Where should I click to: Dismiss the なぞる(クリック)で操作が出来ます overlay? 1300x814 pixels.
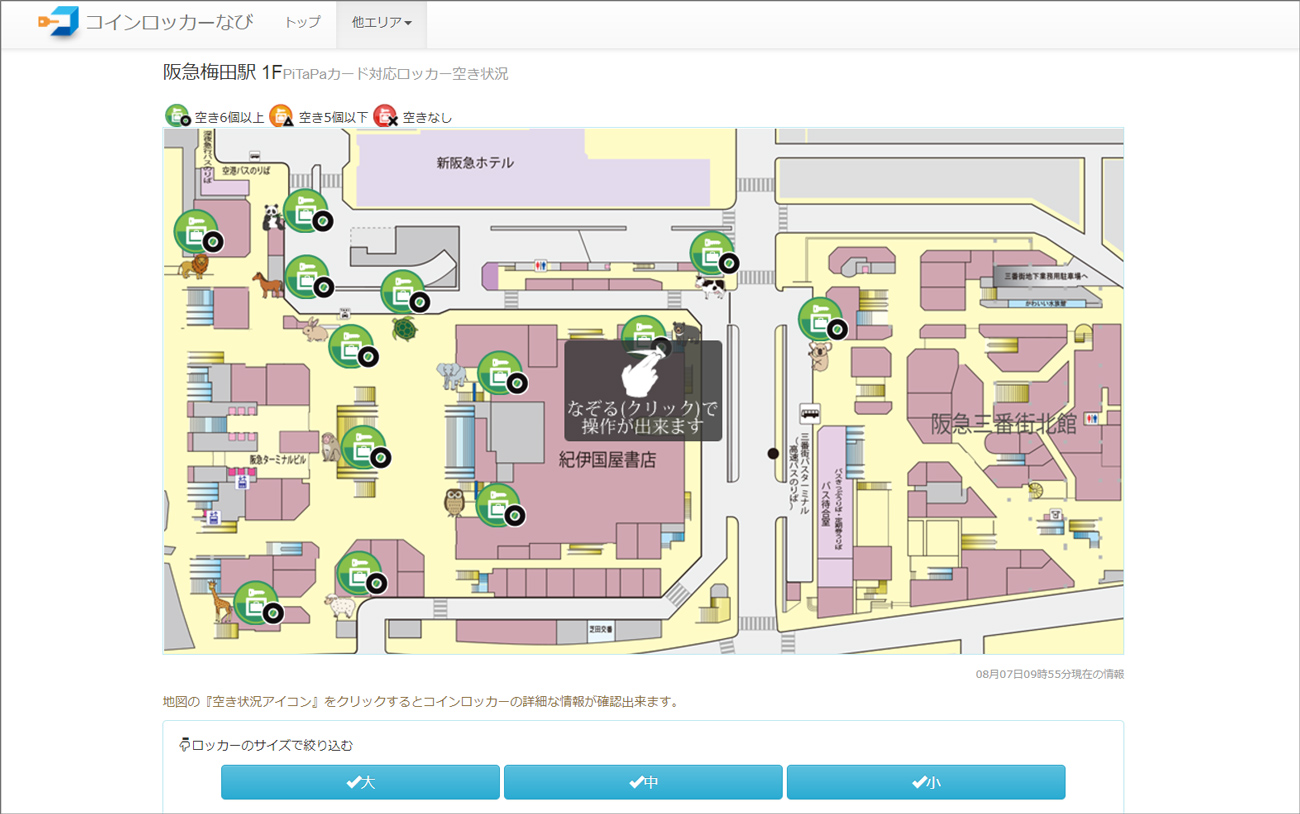[x=643, y=391]
